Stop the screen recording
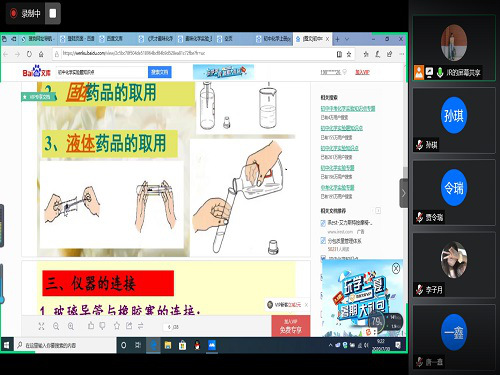The height and width of the screenshot is (375, 500). [53, 13]
